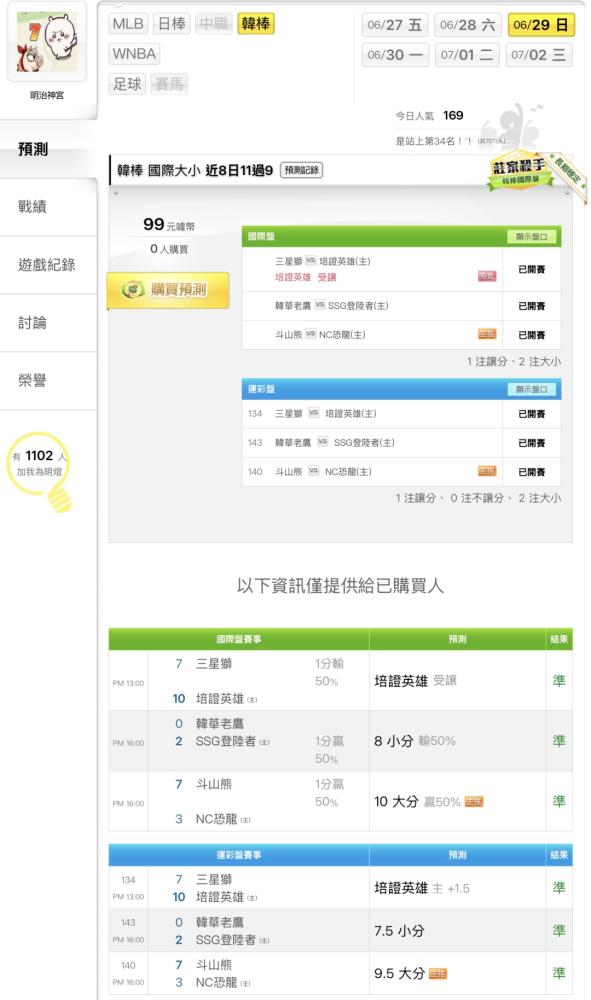Click the 已開賽 status of row 143
The image size is (591, 1000).
pyautogui.click(x=532, y=443)
